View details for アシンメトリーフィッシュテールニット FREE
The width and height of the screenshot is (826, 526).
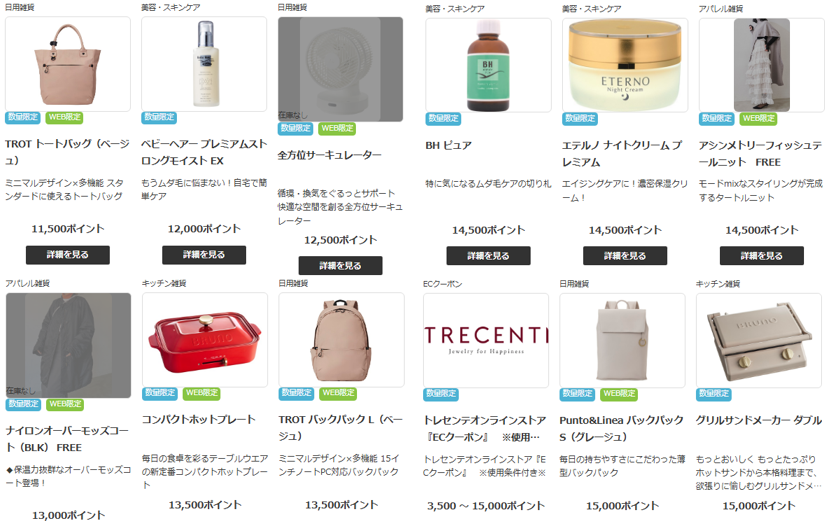762,256
